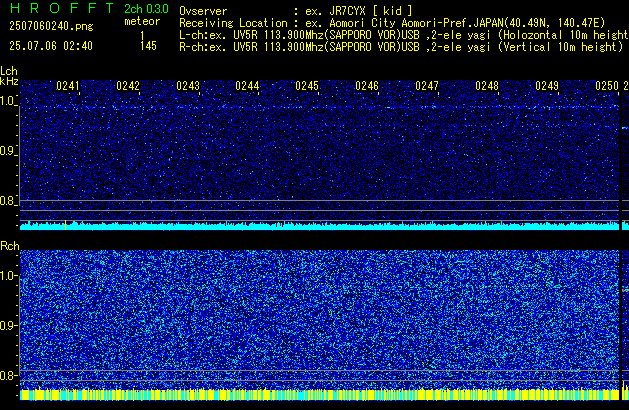The width and height of the screenshot is (629, 410).
Task: Click the 0244 time marker
Action: [247, 86]
